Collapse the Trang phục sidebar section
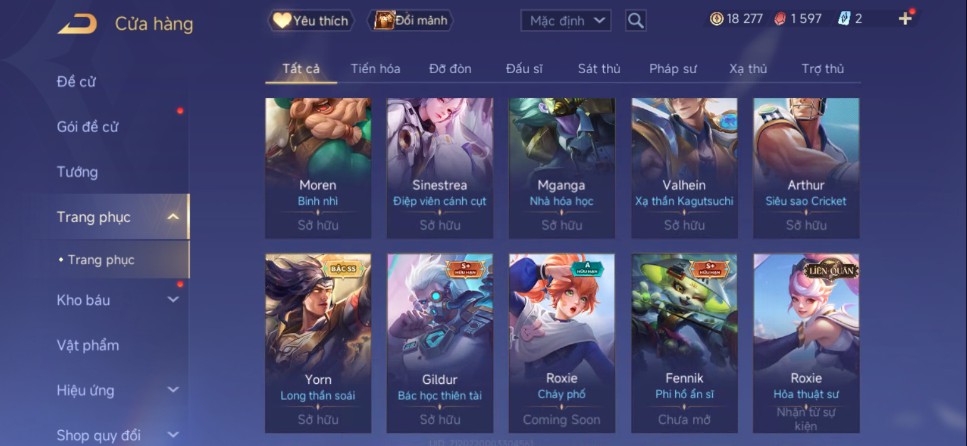Screen dimensions: 967x446 173,217
